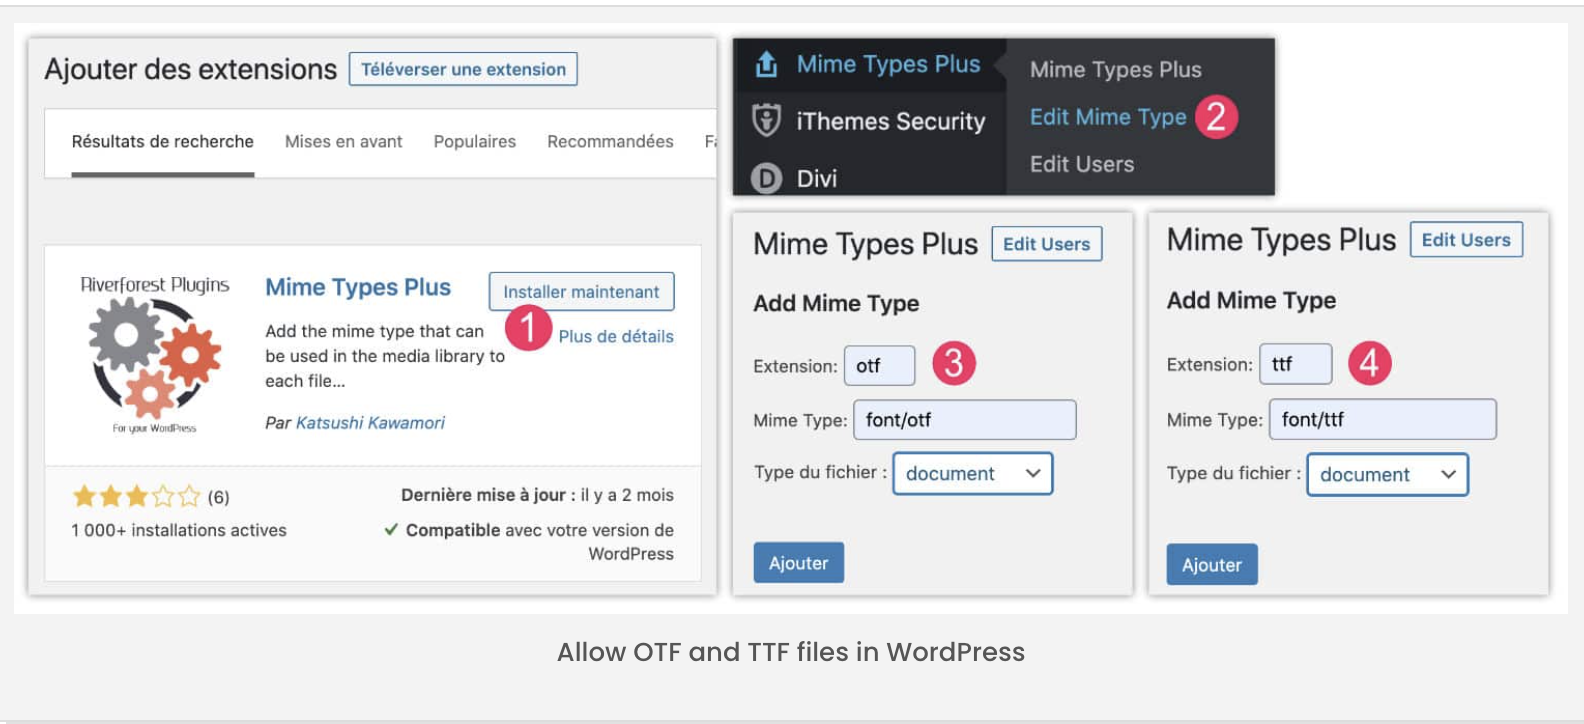
Task: Click the Extension field containing ttf
Action: [1295, 364]
